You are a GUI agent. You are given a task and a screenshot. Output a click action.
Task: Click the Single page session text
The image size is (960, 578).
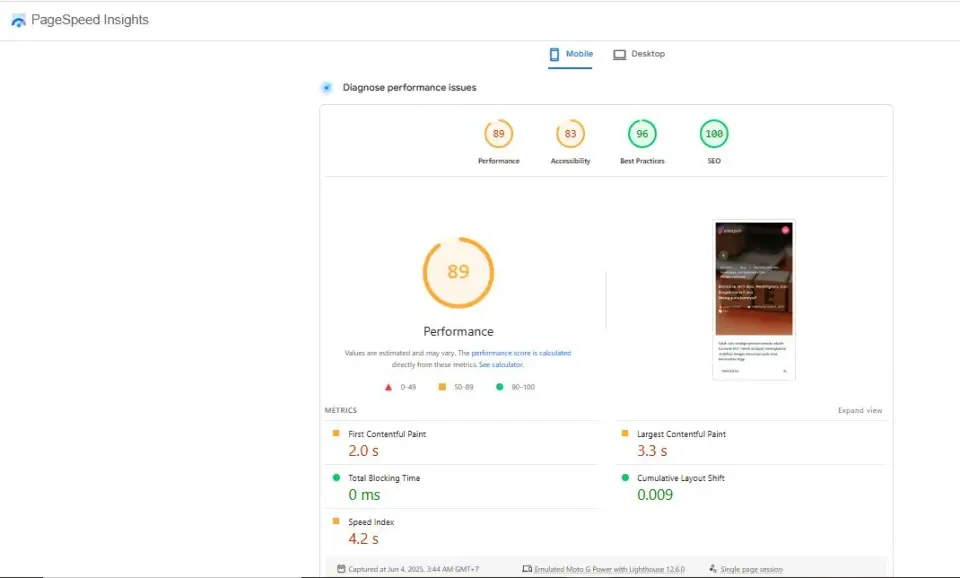point(751,569)
